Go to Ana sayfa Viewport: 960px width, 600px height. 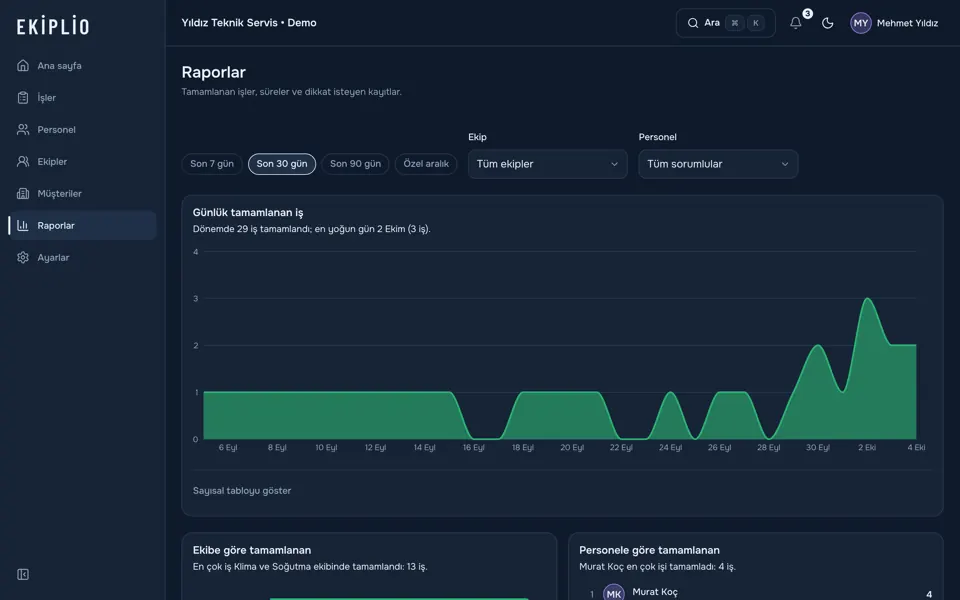[82, 66]
